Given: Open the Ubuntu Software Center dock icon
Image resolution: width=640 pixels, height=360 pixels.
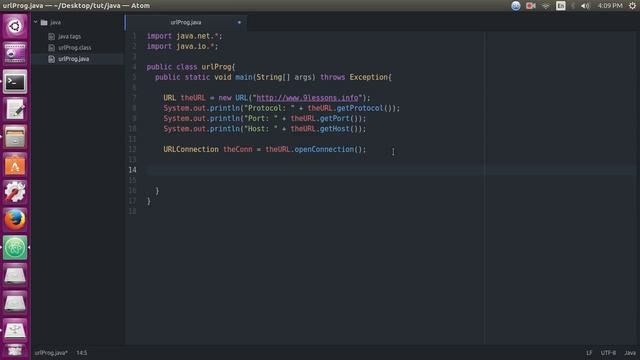Looking at the screenshot, I should [x=15, y=165].
